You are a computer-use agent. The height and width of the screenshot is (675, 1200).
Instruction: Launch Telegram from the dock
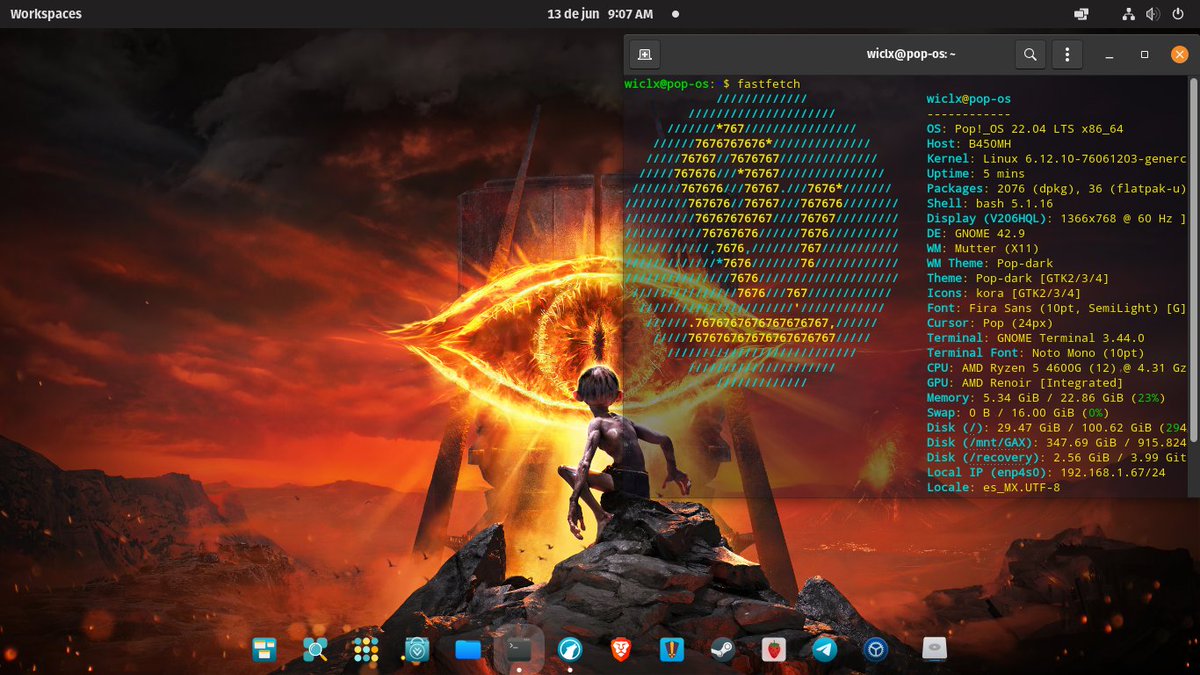pos(825,650)
